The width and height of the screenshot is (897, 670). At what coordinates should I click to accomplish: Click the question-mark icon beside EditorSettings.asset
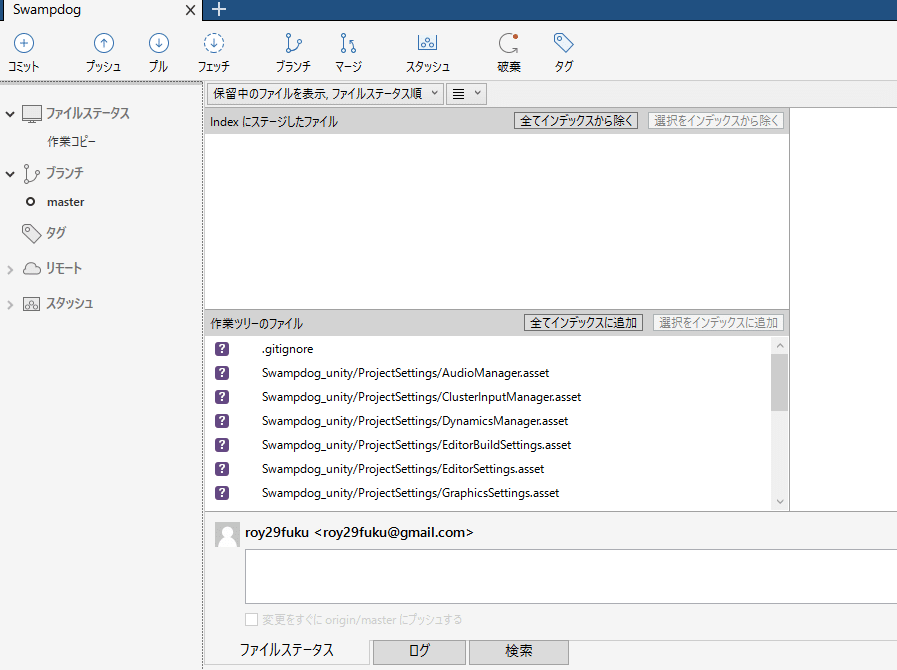point(222,469)
